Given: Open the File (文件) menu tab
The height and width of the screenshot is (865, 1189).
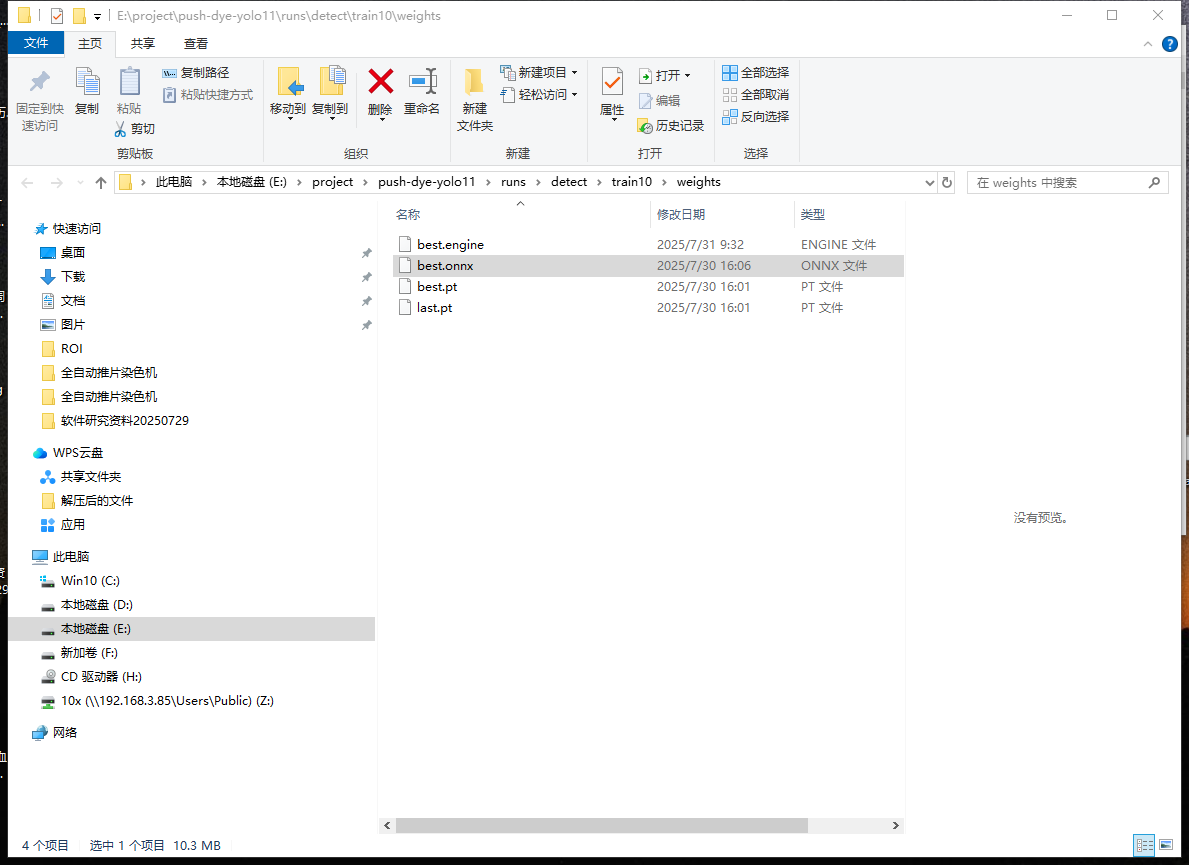Looking at the screenshot, I should coord(36,43).
